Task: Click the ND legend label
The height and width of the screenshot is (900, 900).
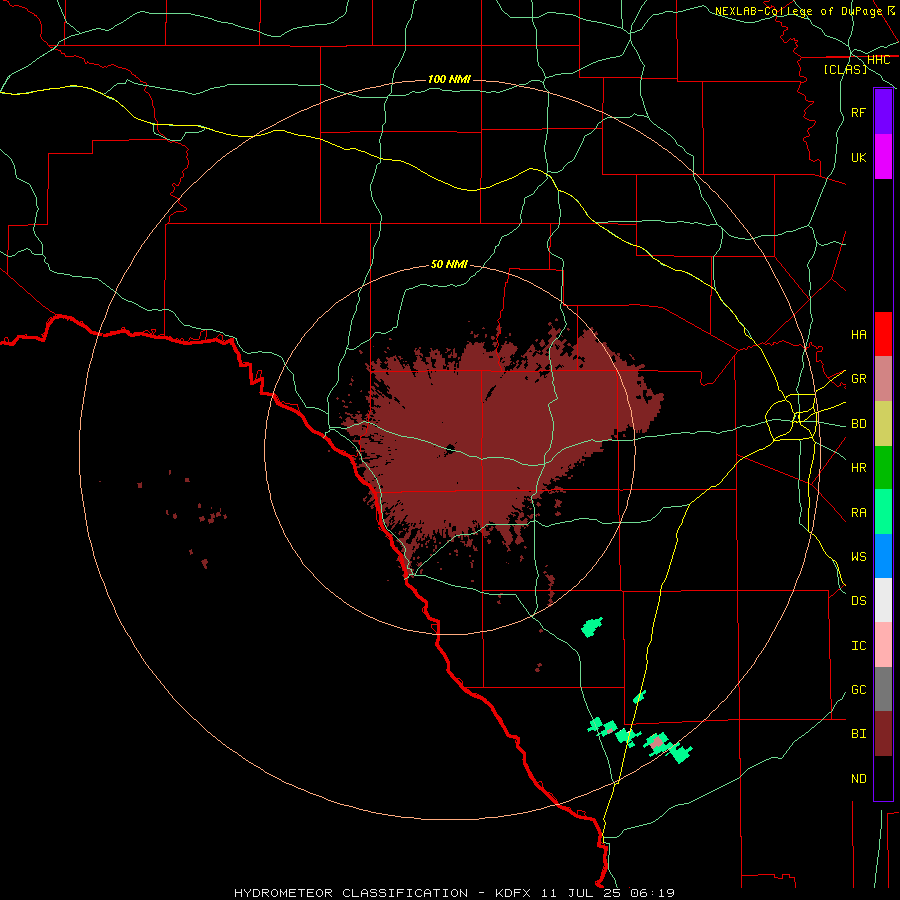Action: click(x=858, y=778)
